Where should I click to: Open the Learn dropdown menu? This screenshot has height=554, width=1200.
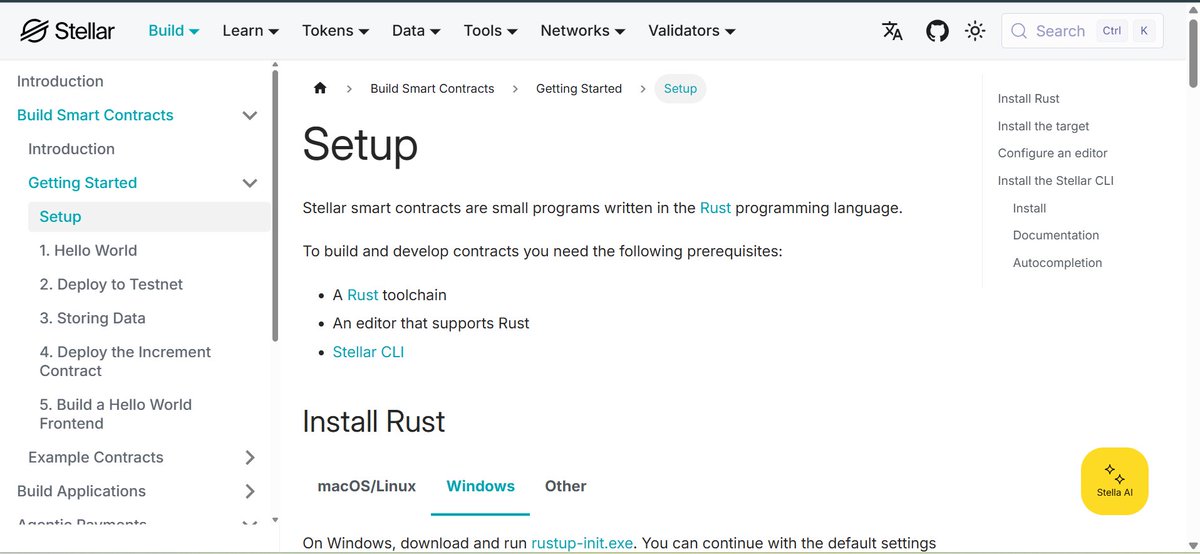click(x=251, y=31)
